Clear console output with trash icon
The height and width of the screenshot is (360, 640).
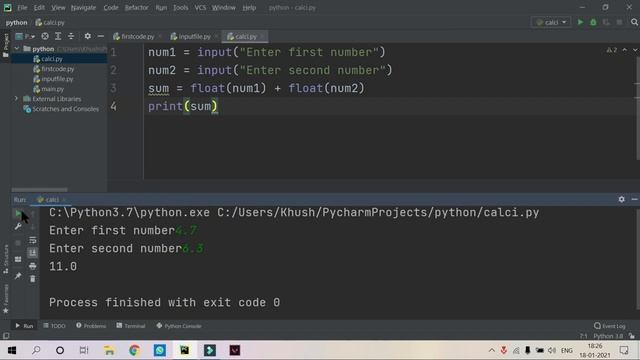pyautogui.click(x=33, y=279)
